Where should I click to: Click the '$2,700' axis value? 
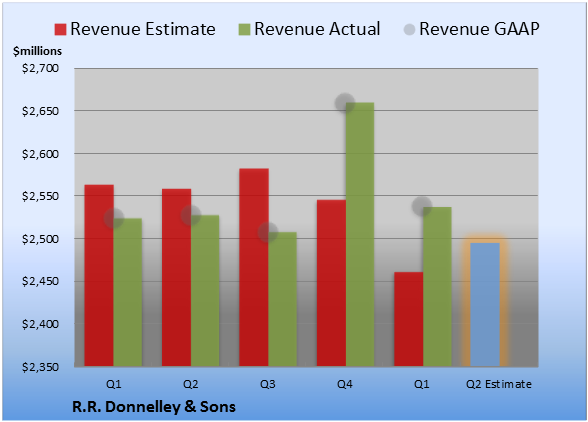[40, 68]
